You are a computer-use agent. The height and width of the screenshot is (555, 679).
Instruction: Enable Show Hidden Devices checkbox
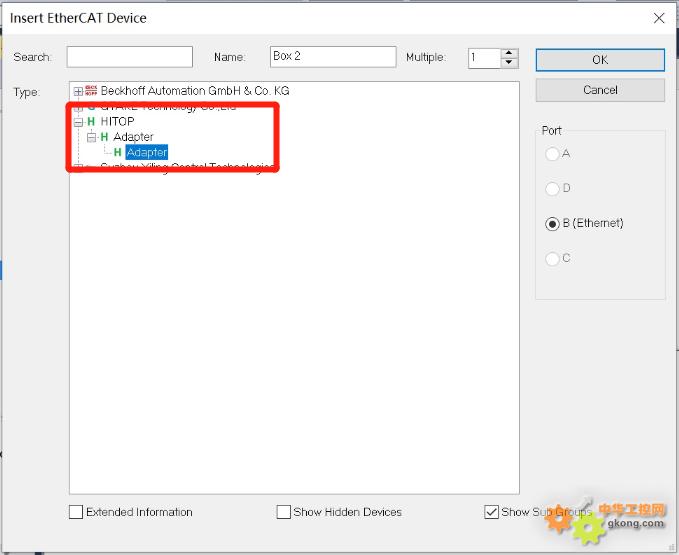(284, 512)
